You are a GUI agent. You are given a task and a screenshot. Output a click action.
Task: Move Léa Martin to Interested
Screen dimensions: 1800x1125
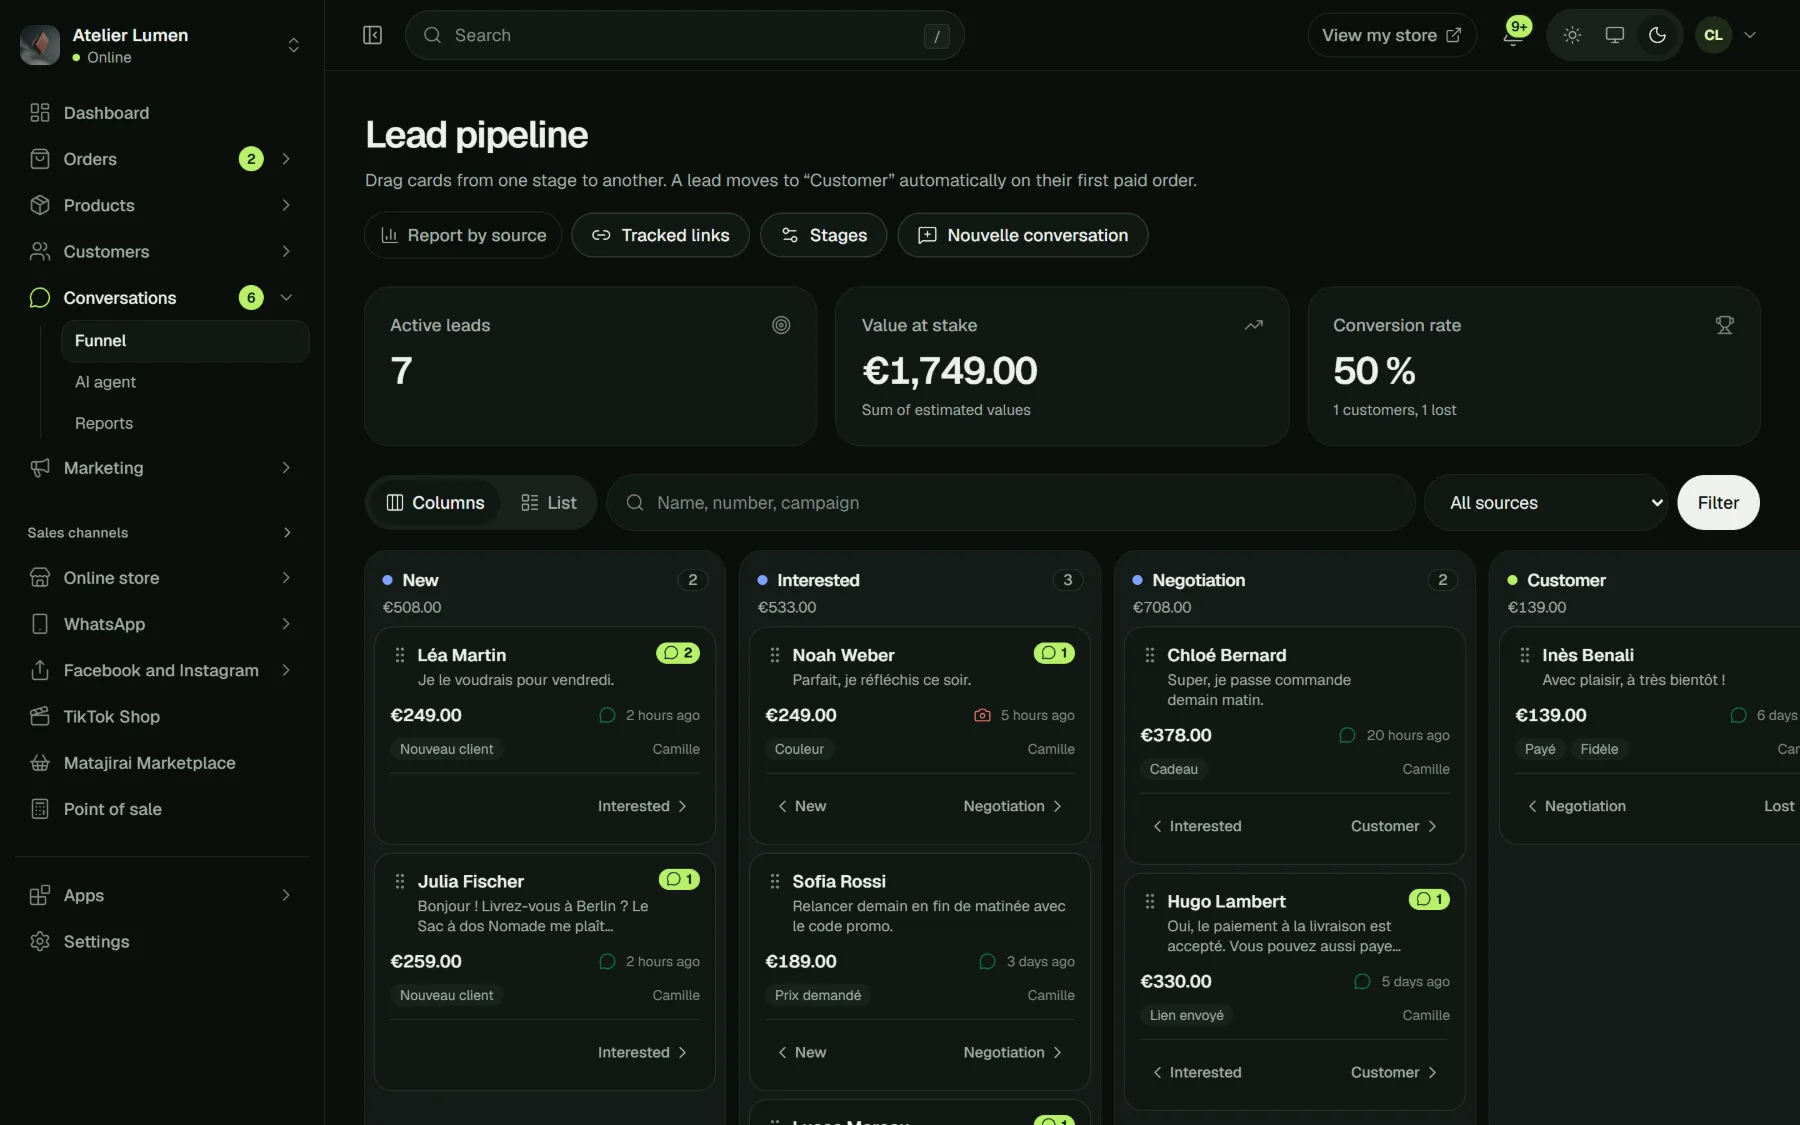pos(643,806)
